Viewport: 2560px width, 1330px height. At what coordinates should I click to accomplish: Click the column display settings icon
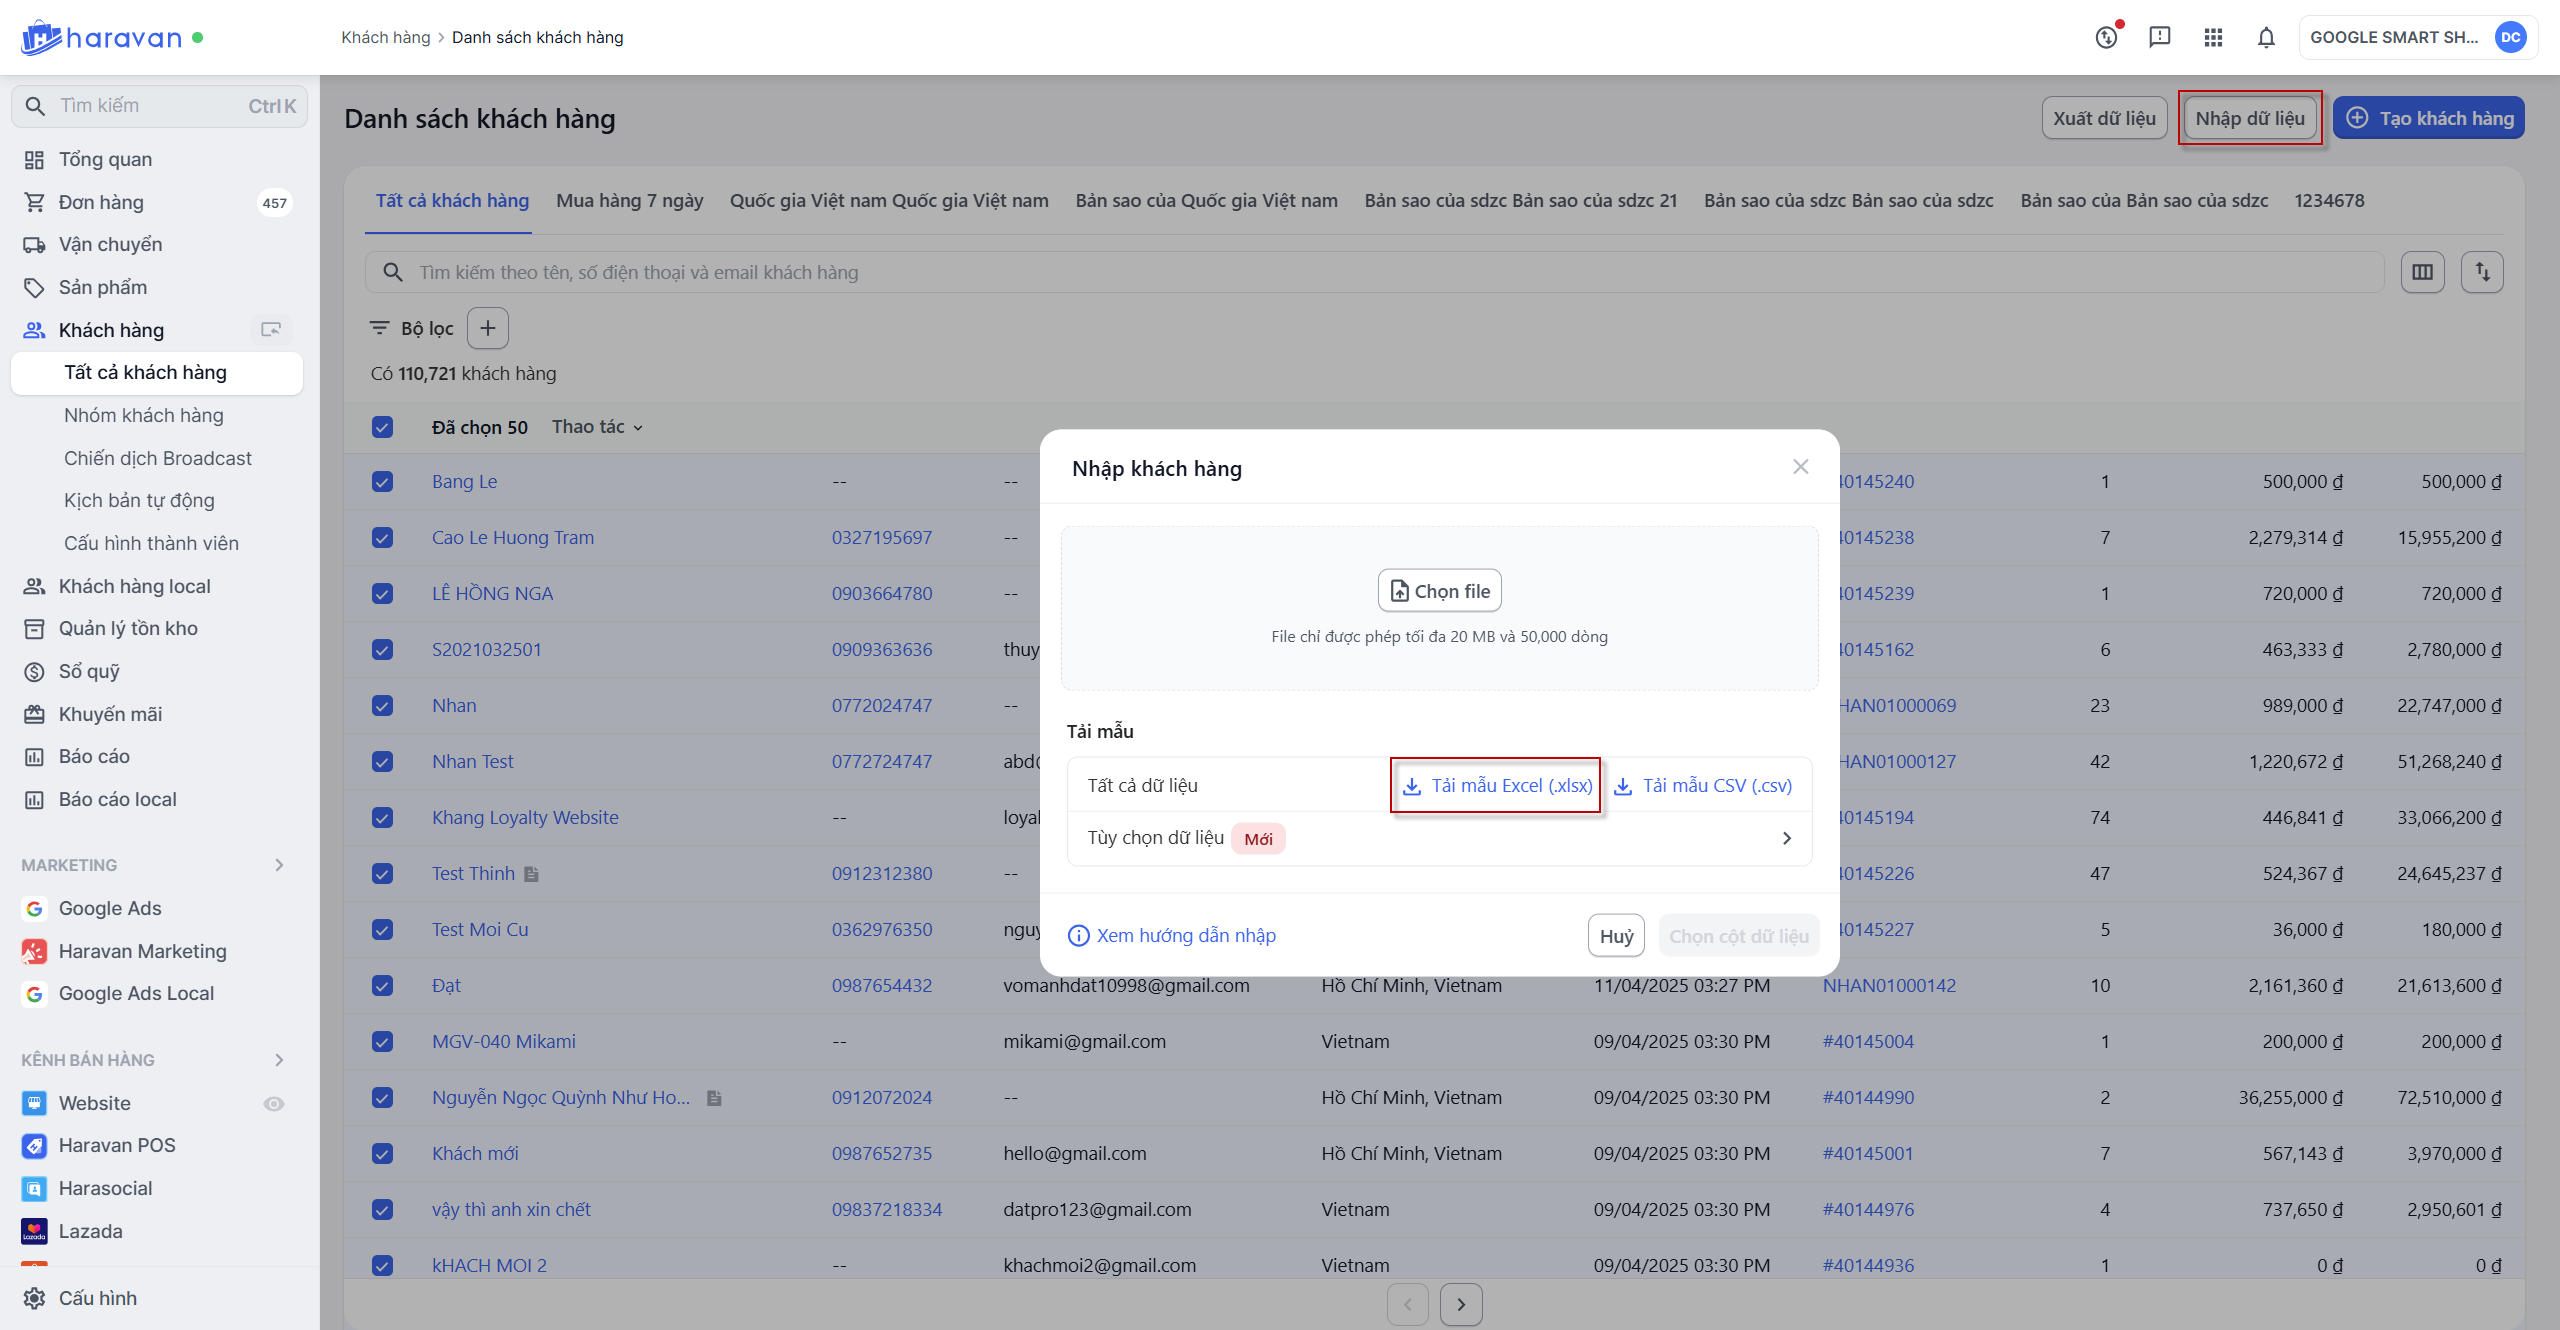click(x=2422, y=272)
